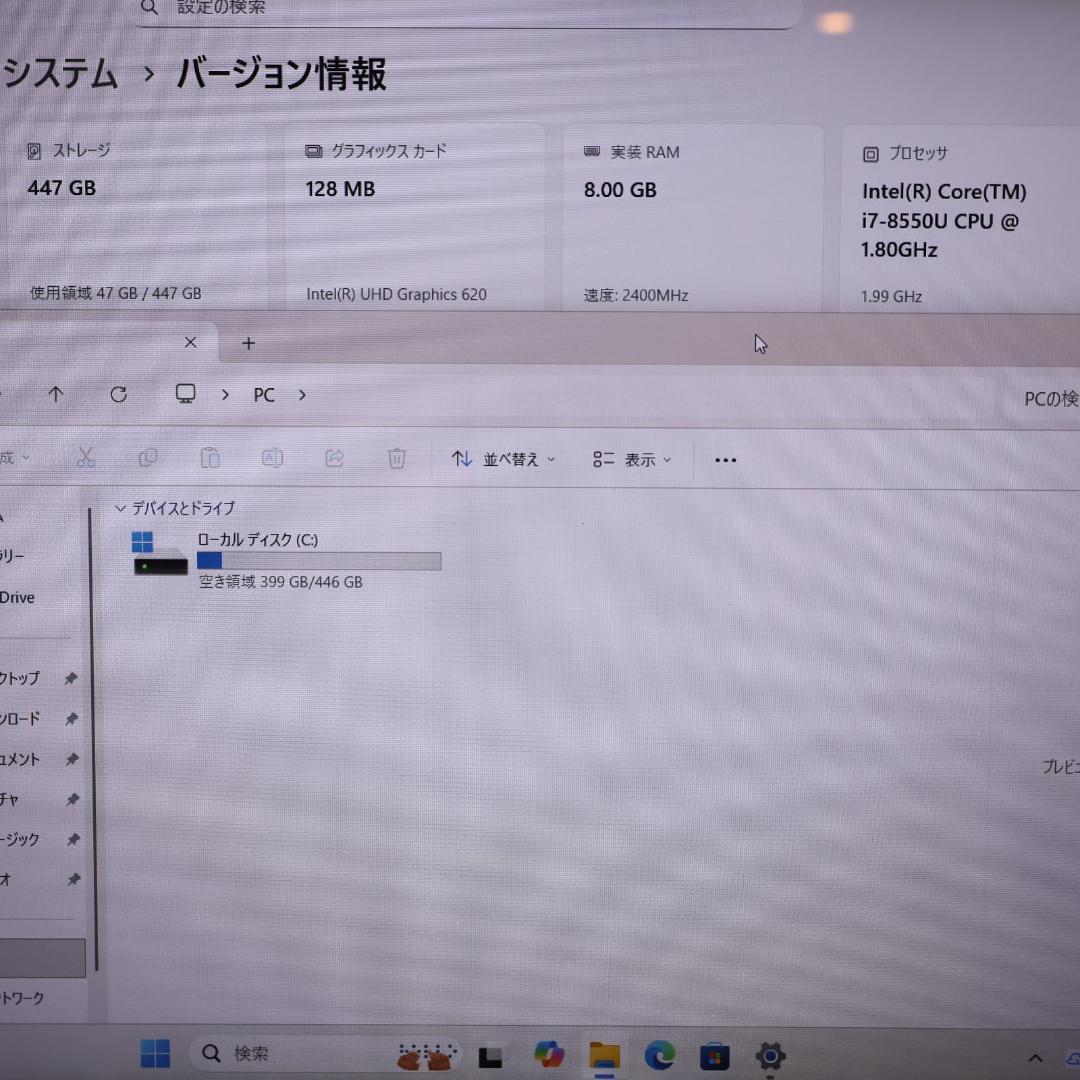The image size is (1080, 1080).
Task: Open the 並べ替え sort dropdown
Action: [x=502, y=458]
